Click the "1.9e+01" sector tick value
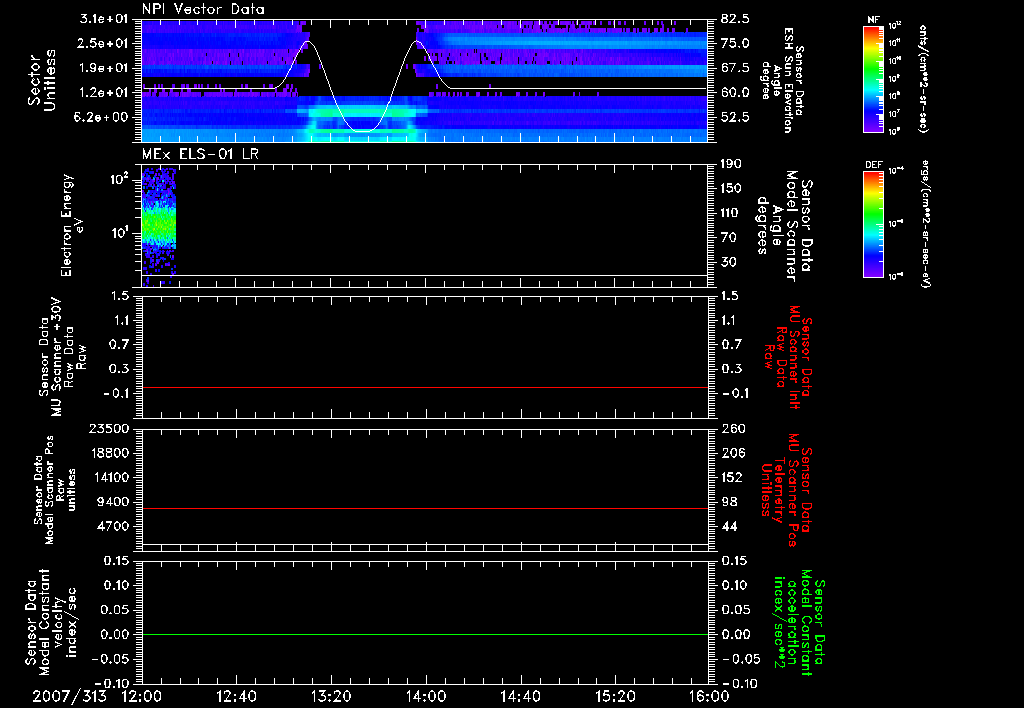The height and width of the screenshot is (708, 1024). (x=104, y=68)
